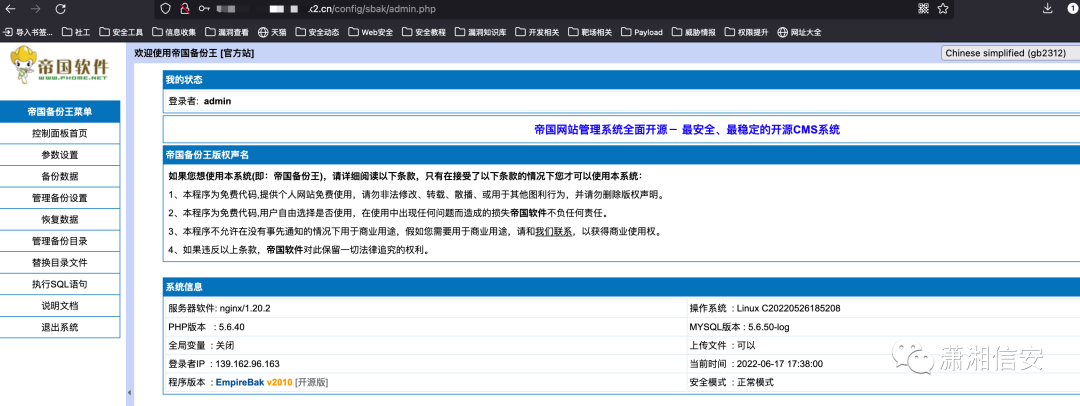The height and width of the screenshot is (406, 1080).
Task: Open 管理备份设置 in the sidebar
Action: [60, 198]
